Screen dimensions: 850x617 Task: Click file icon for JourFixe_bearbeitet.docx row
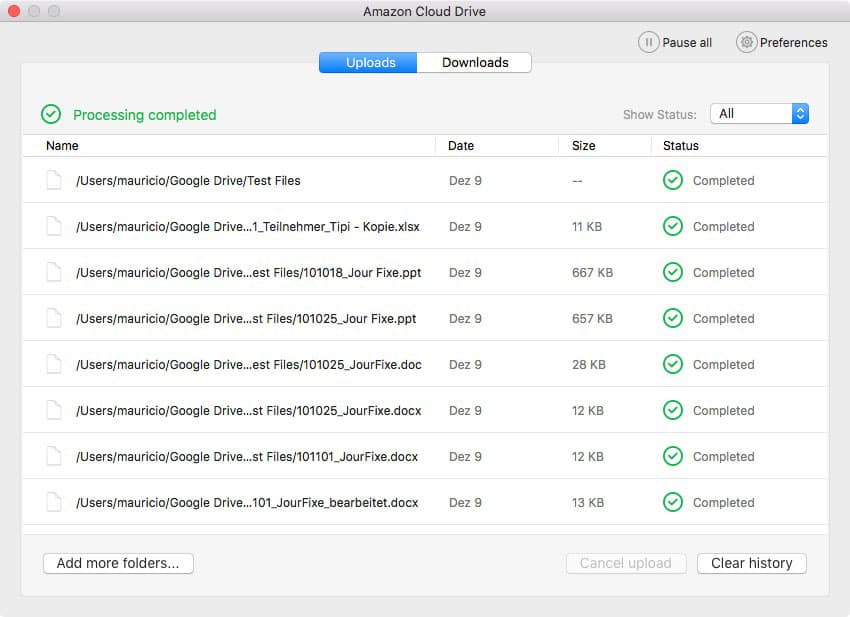click(54, 503)
